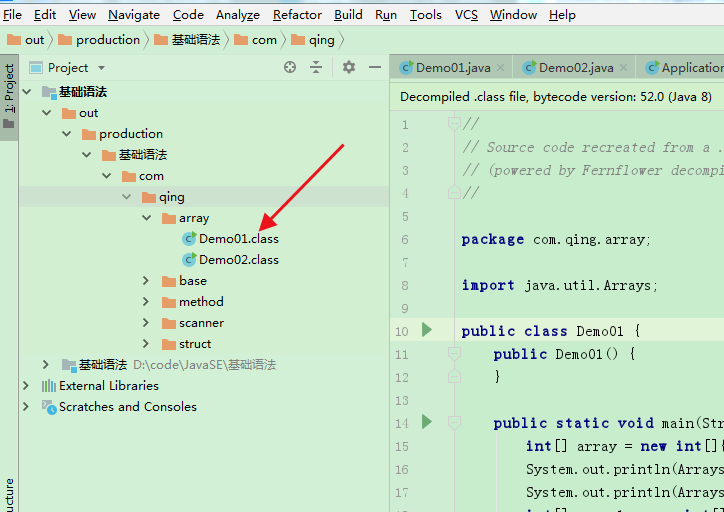The image size is (724, 512).
Task: Click the External Libraries icon
Action: click(48, 386)
